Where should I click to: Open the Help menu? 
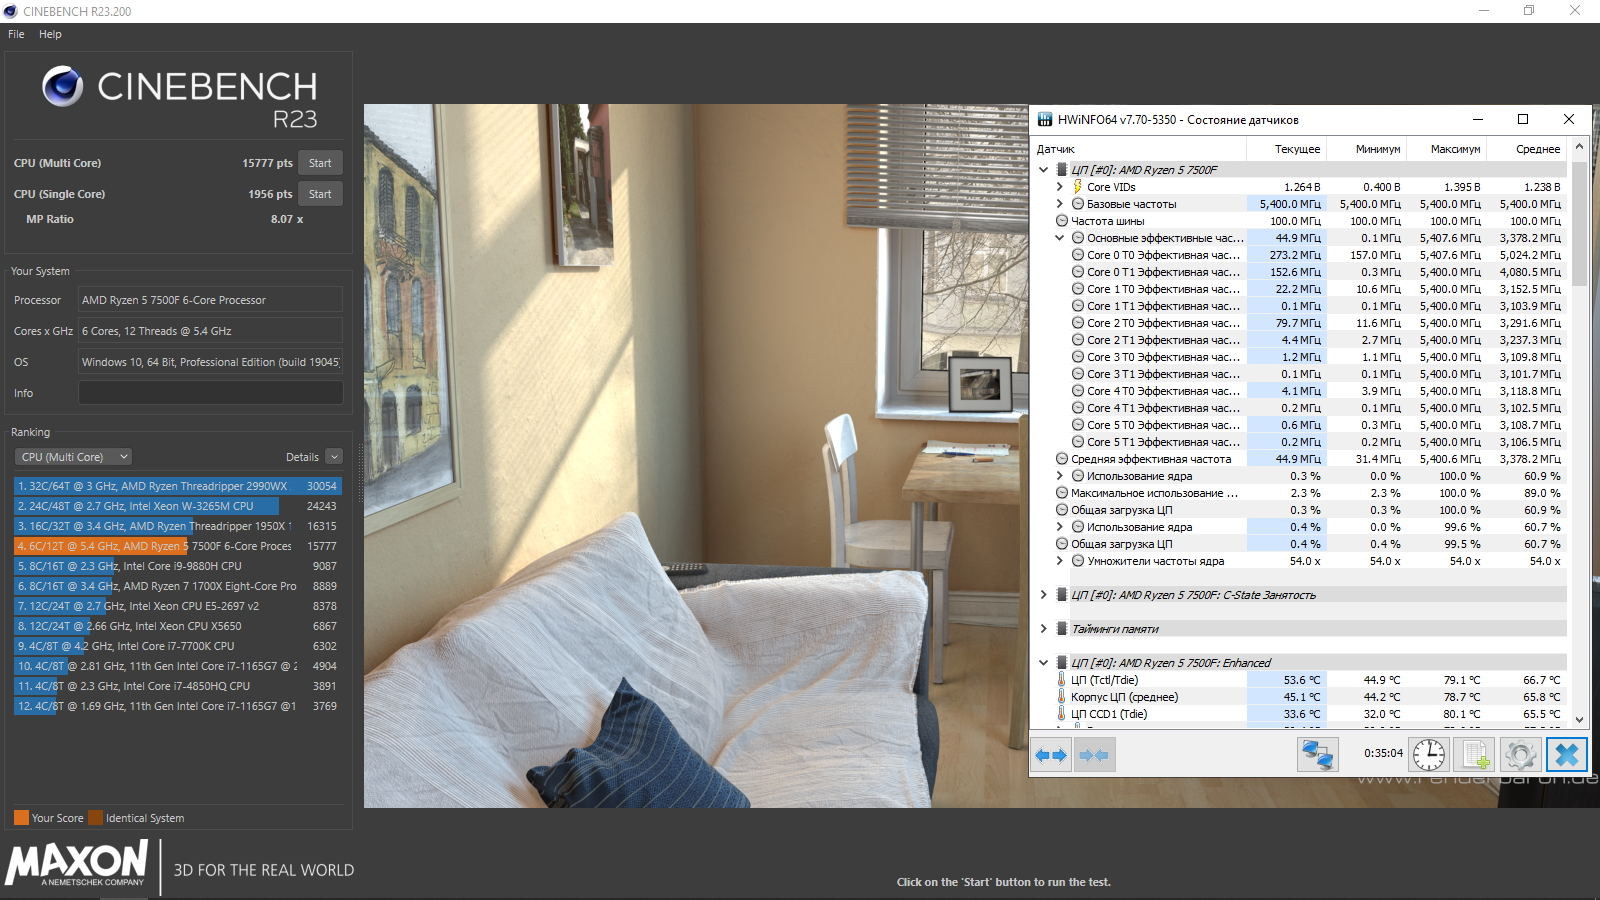coord(50,34)
